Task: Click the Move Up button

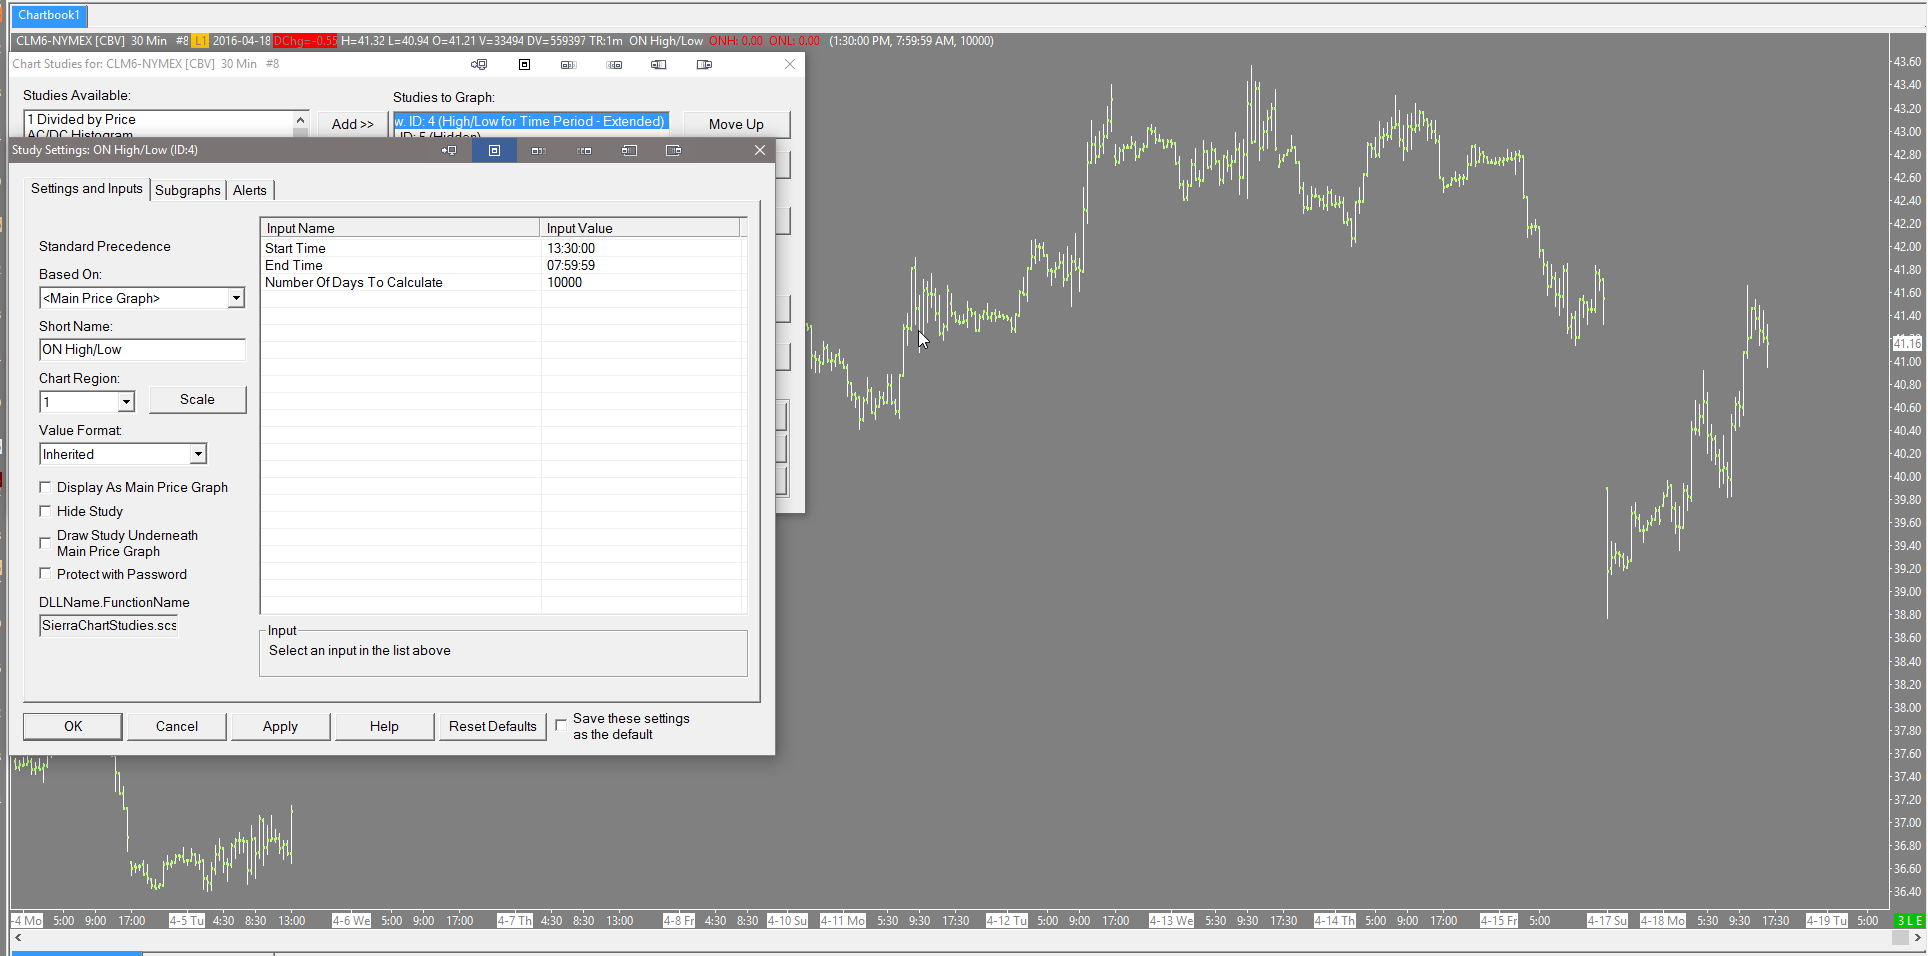Action: [x=736, y=124]
